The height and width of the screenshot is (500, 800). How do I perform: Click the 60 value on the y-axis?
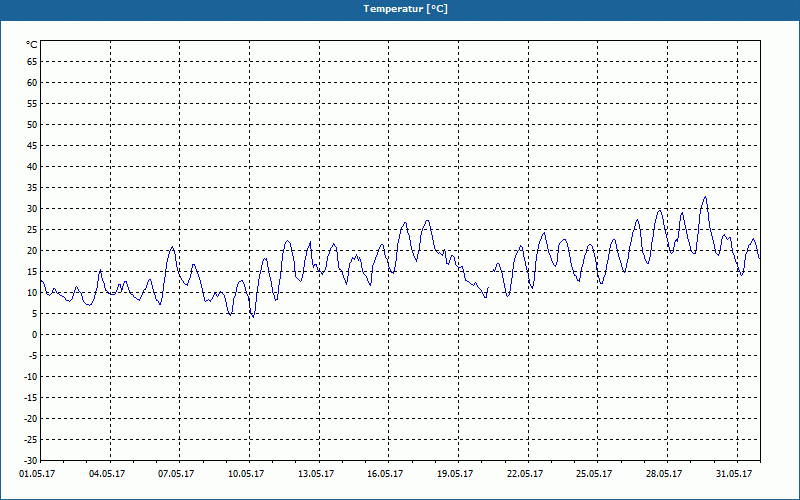tap(32, 83)
